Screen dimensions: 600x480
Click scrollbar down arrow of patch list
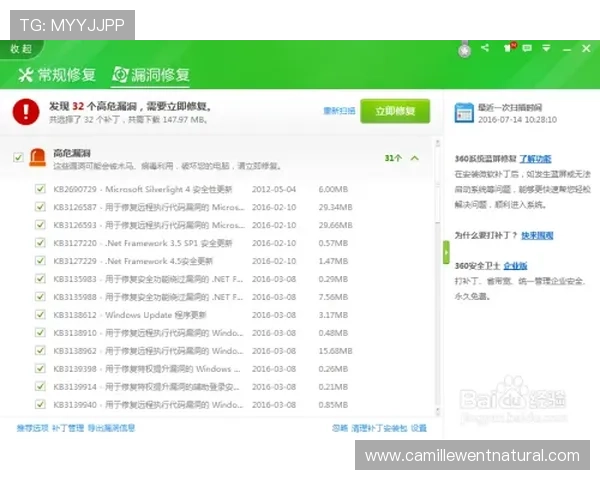[438, 412]
